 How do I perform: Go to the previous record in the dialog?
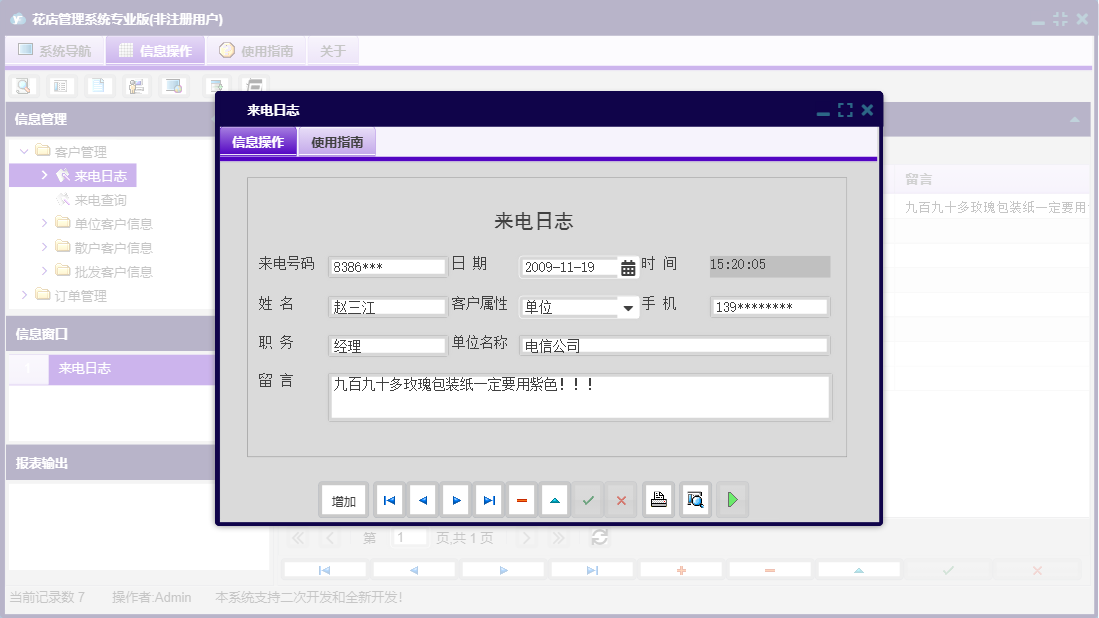pos(421,499)
